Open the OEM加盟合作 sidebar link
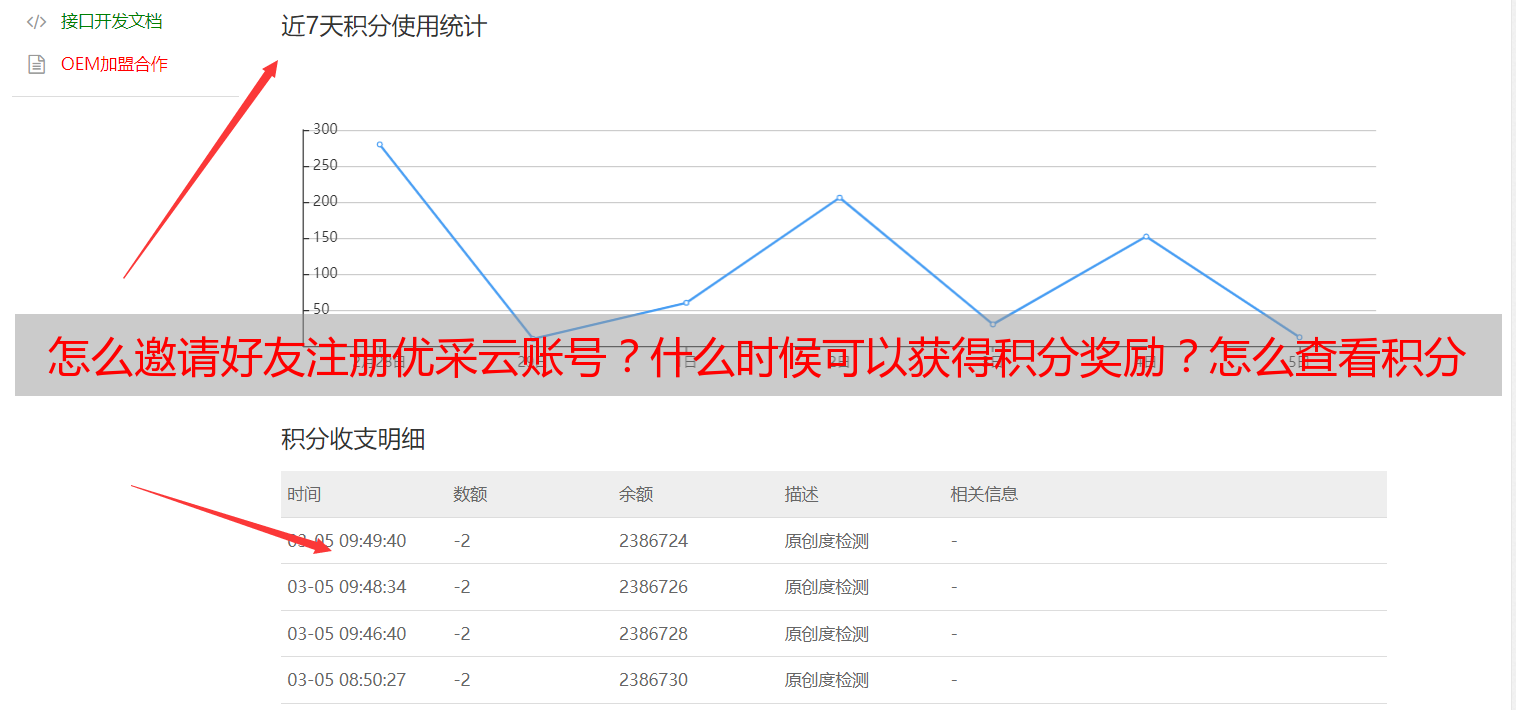This screenshot has width=1516, height=710. coord(114,64)
